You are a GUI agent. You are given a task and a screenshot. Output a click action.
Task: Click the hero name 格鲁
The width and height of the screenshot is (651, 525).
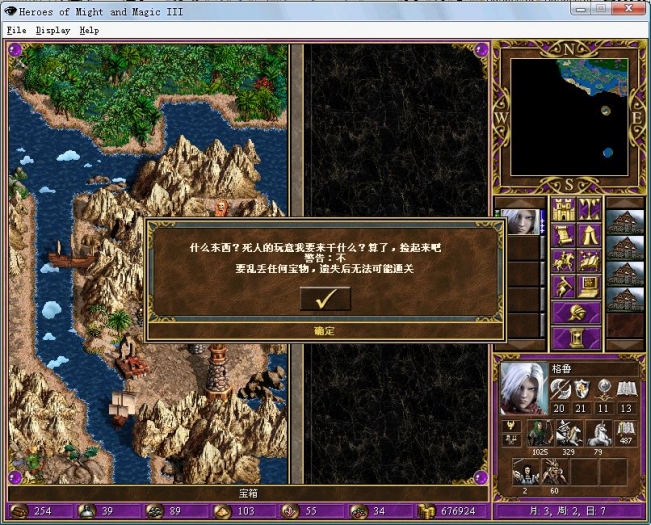click(561, 368)
